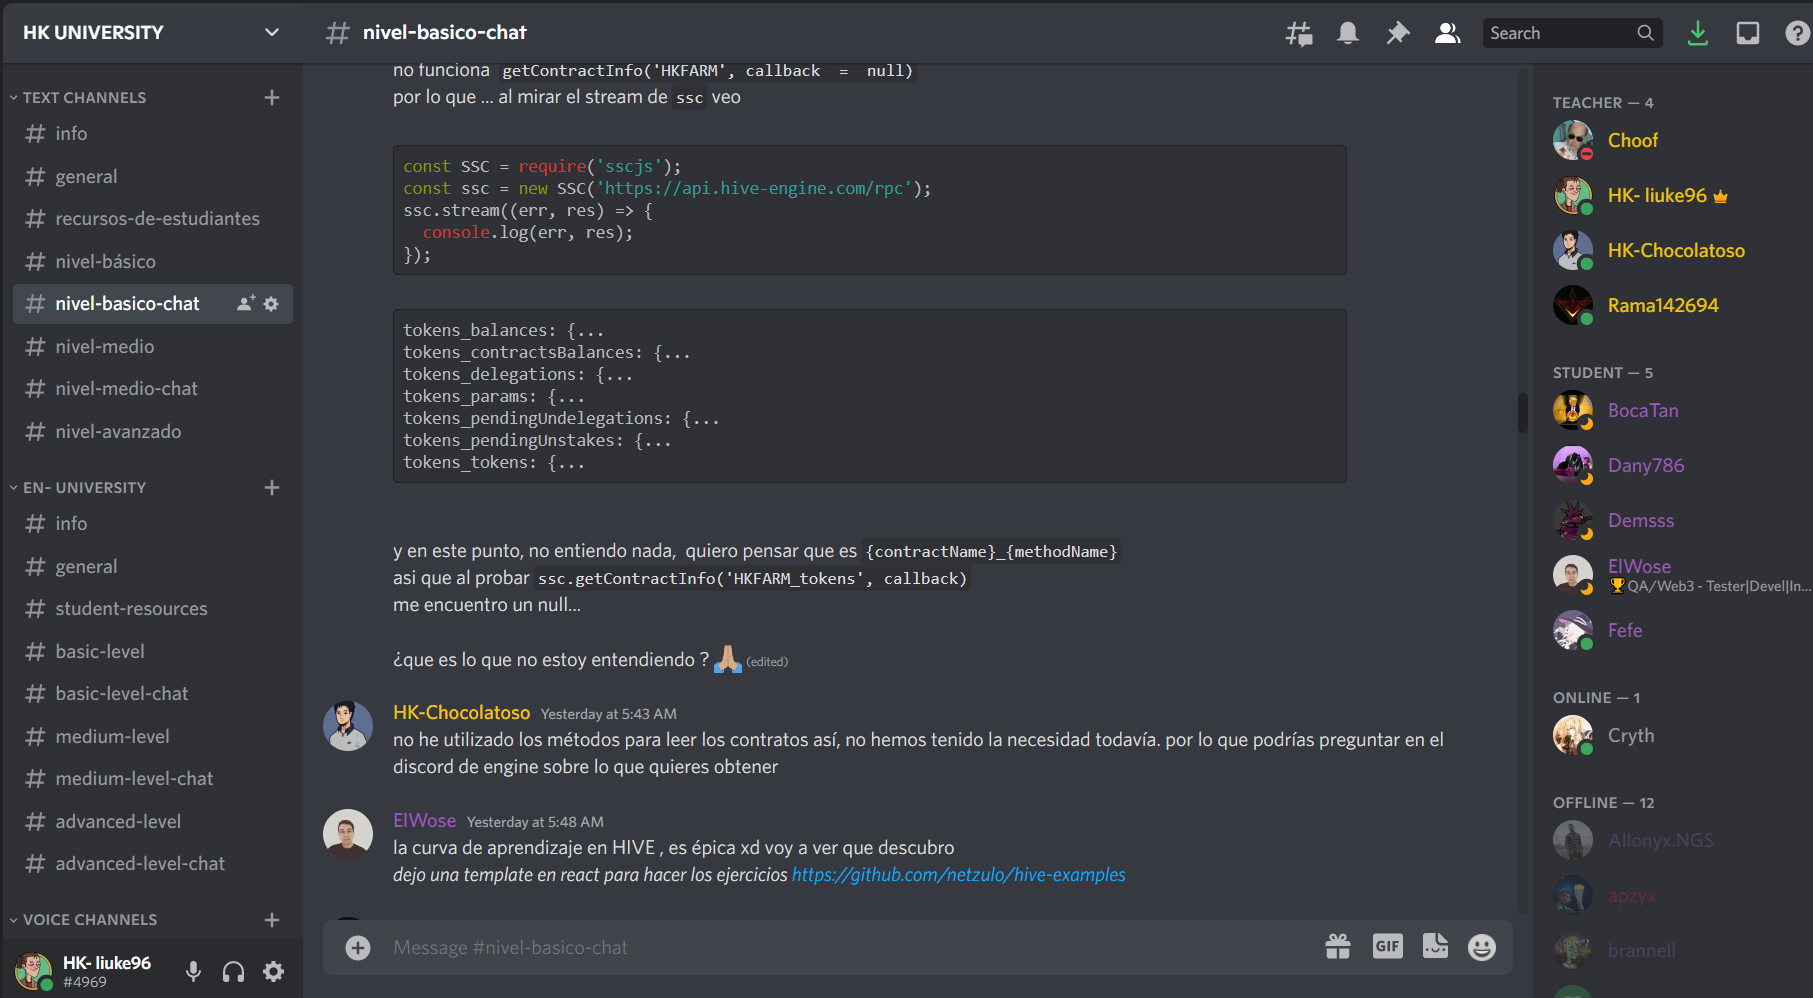The width and height of the screenshot is (1813, 998).
Task: Click the praying hands emoji in message
Action: coord(728,659)
